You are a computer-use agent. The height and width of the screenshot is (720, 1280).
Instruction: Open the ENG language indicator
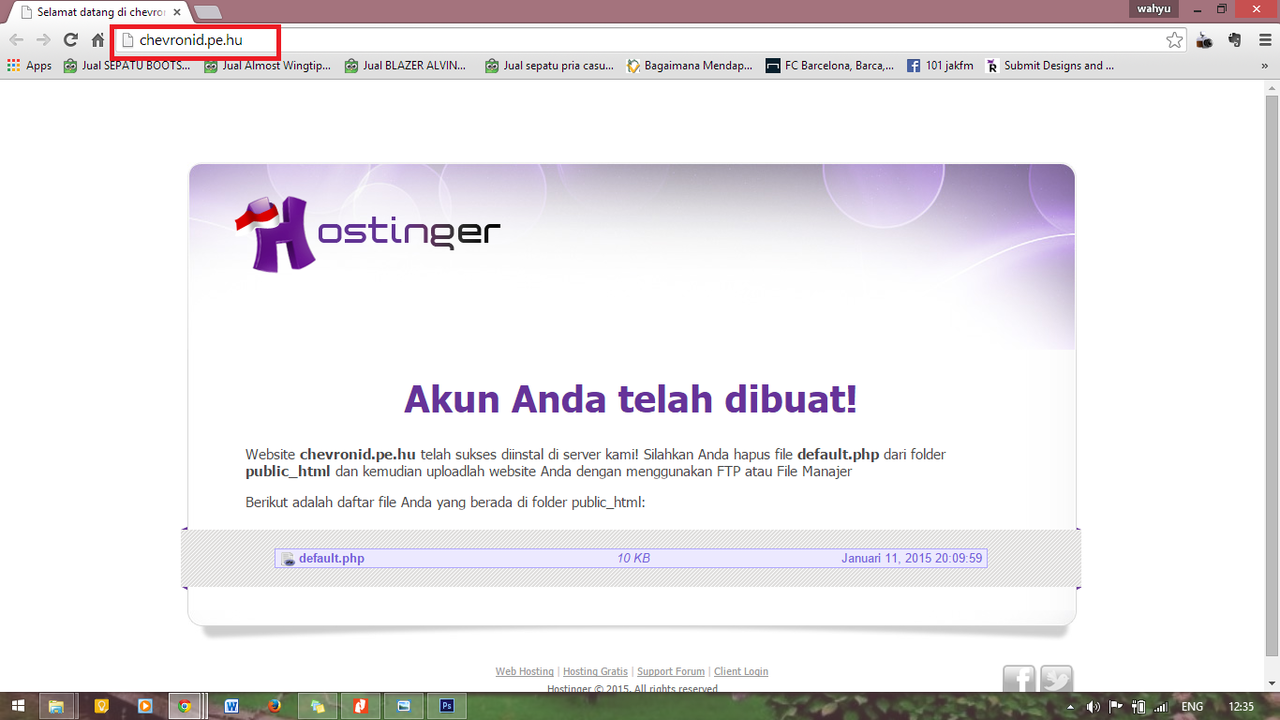tap(1192, 706)
